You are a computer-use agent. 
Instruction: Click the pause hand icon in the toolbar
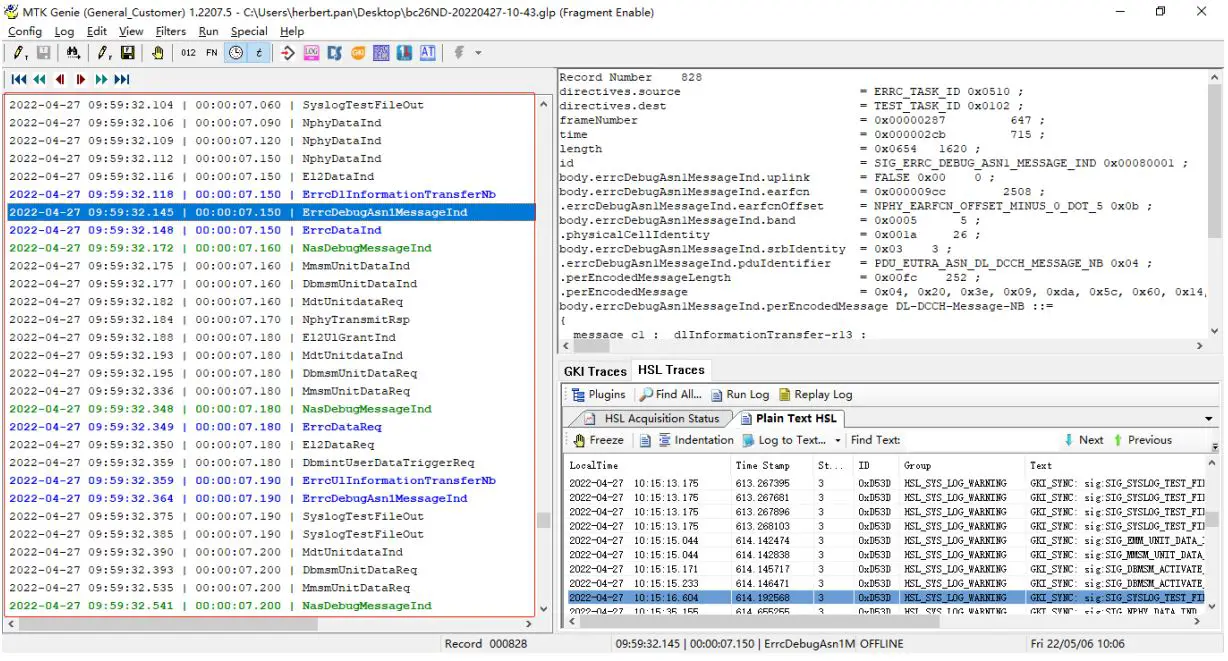pos(157,53)
